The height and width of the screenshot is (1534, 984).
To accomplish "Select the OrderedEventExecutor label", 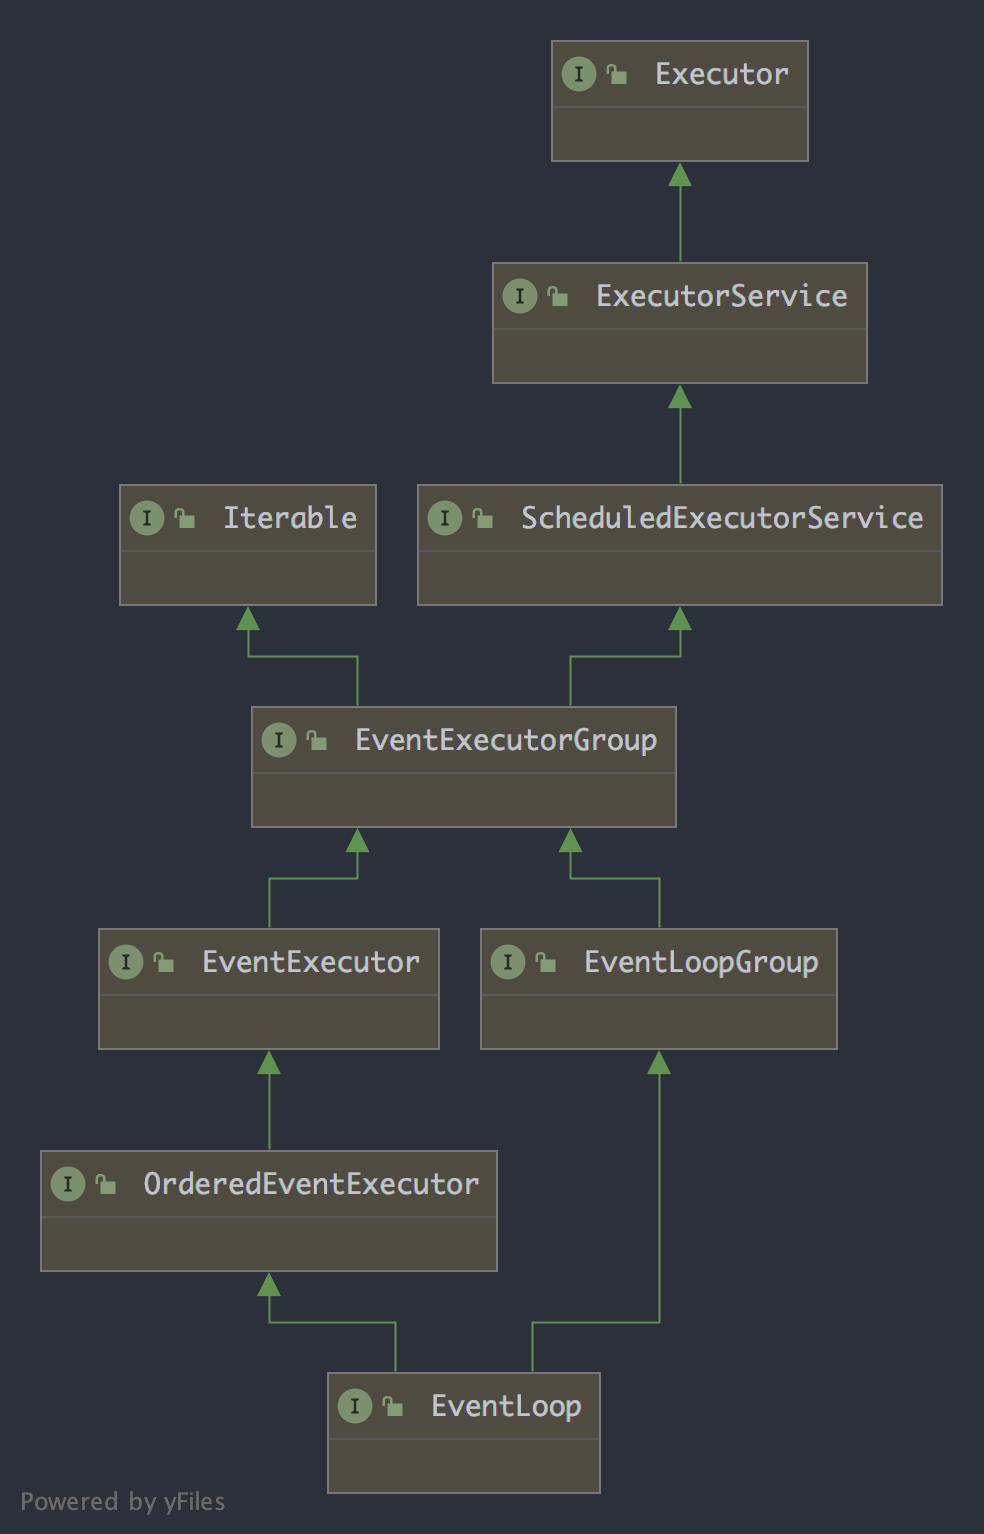I will (x=311, y=1184).
